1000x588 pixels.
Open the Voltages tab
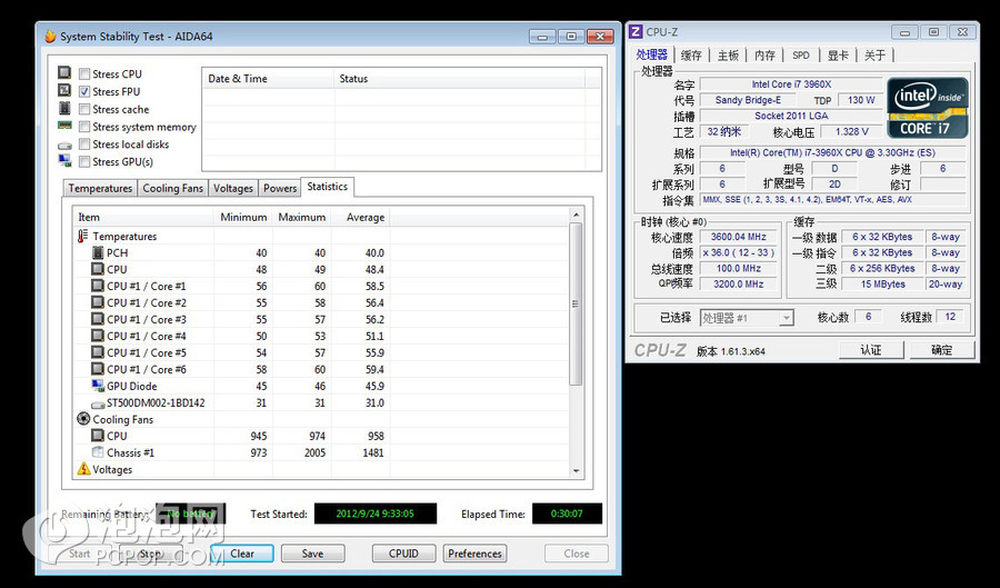click(x=233, y=188)
